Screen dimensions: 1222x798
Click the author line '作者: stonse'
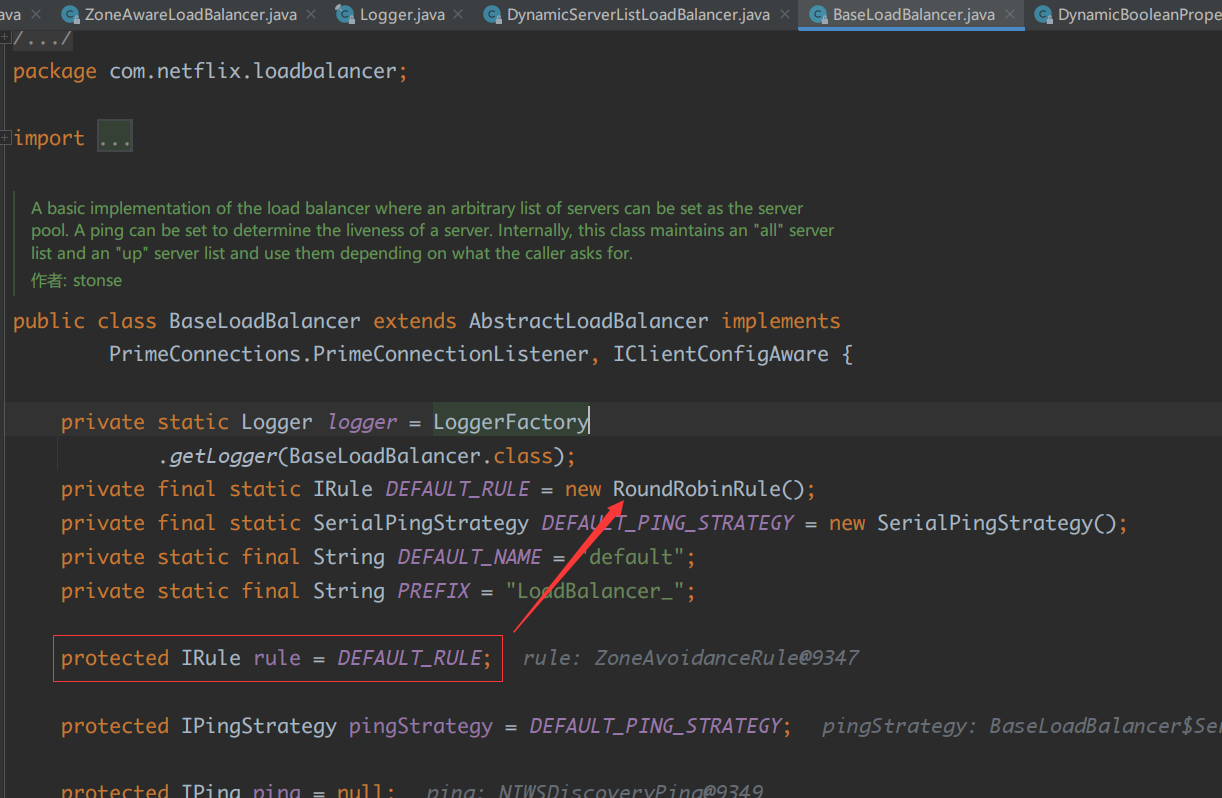[76, 281]
